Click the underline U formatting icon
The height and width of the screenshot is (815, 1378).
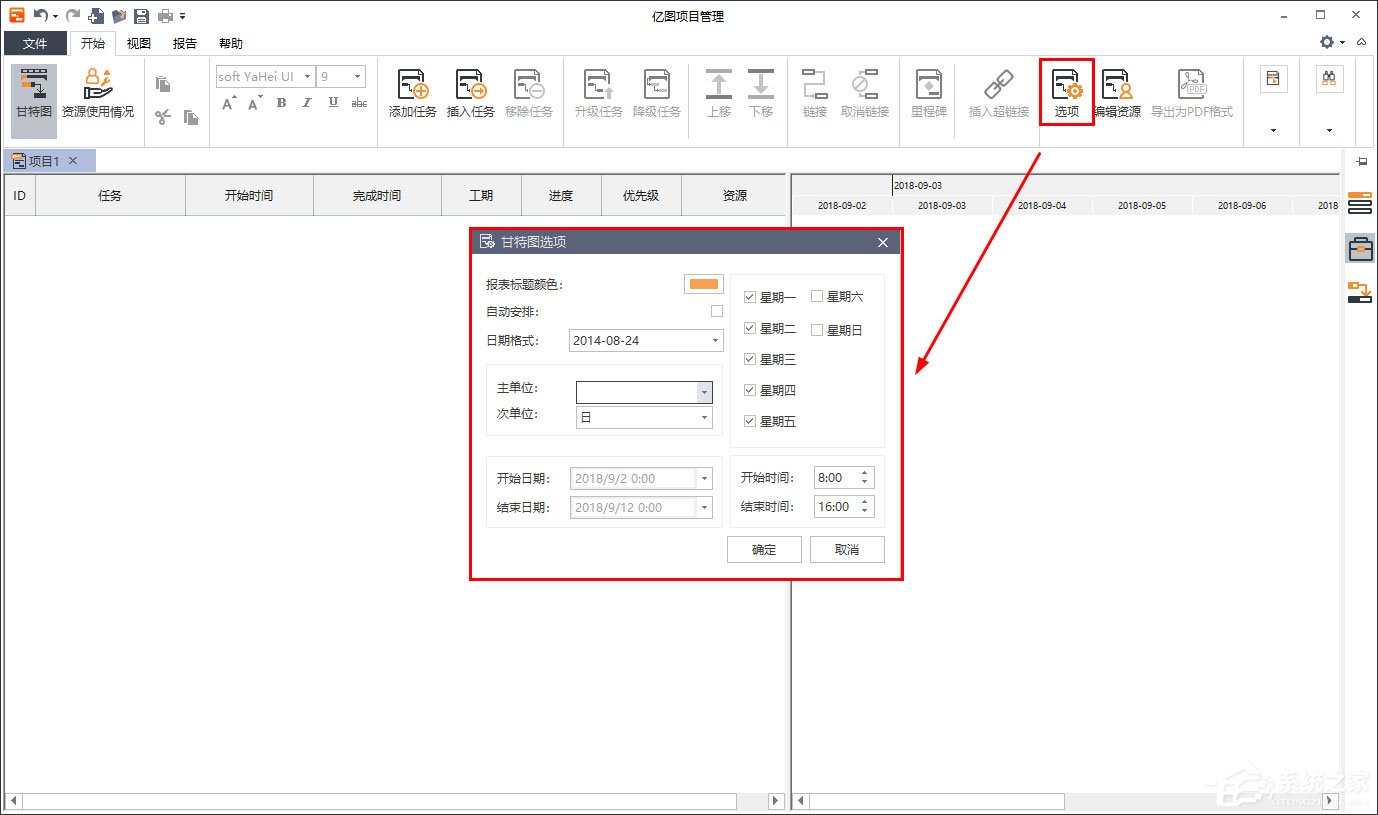tap(333, 103)
